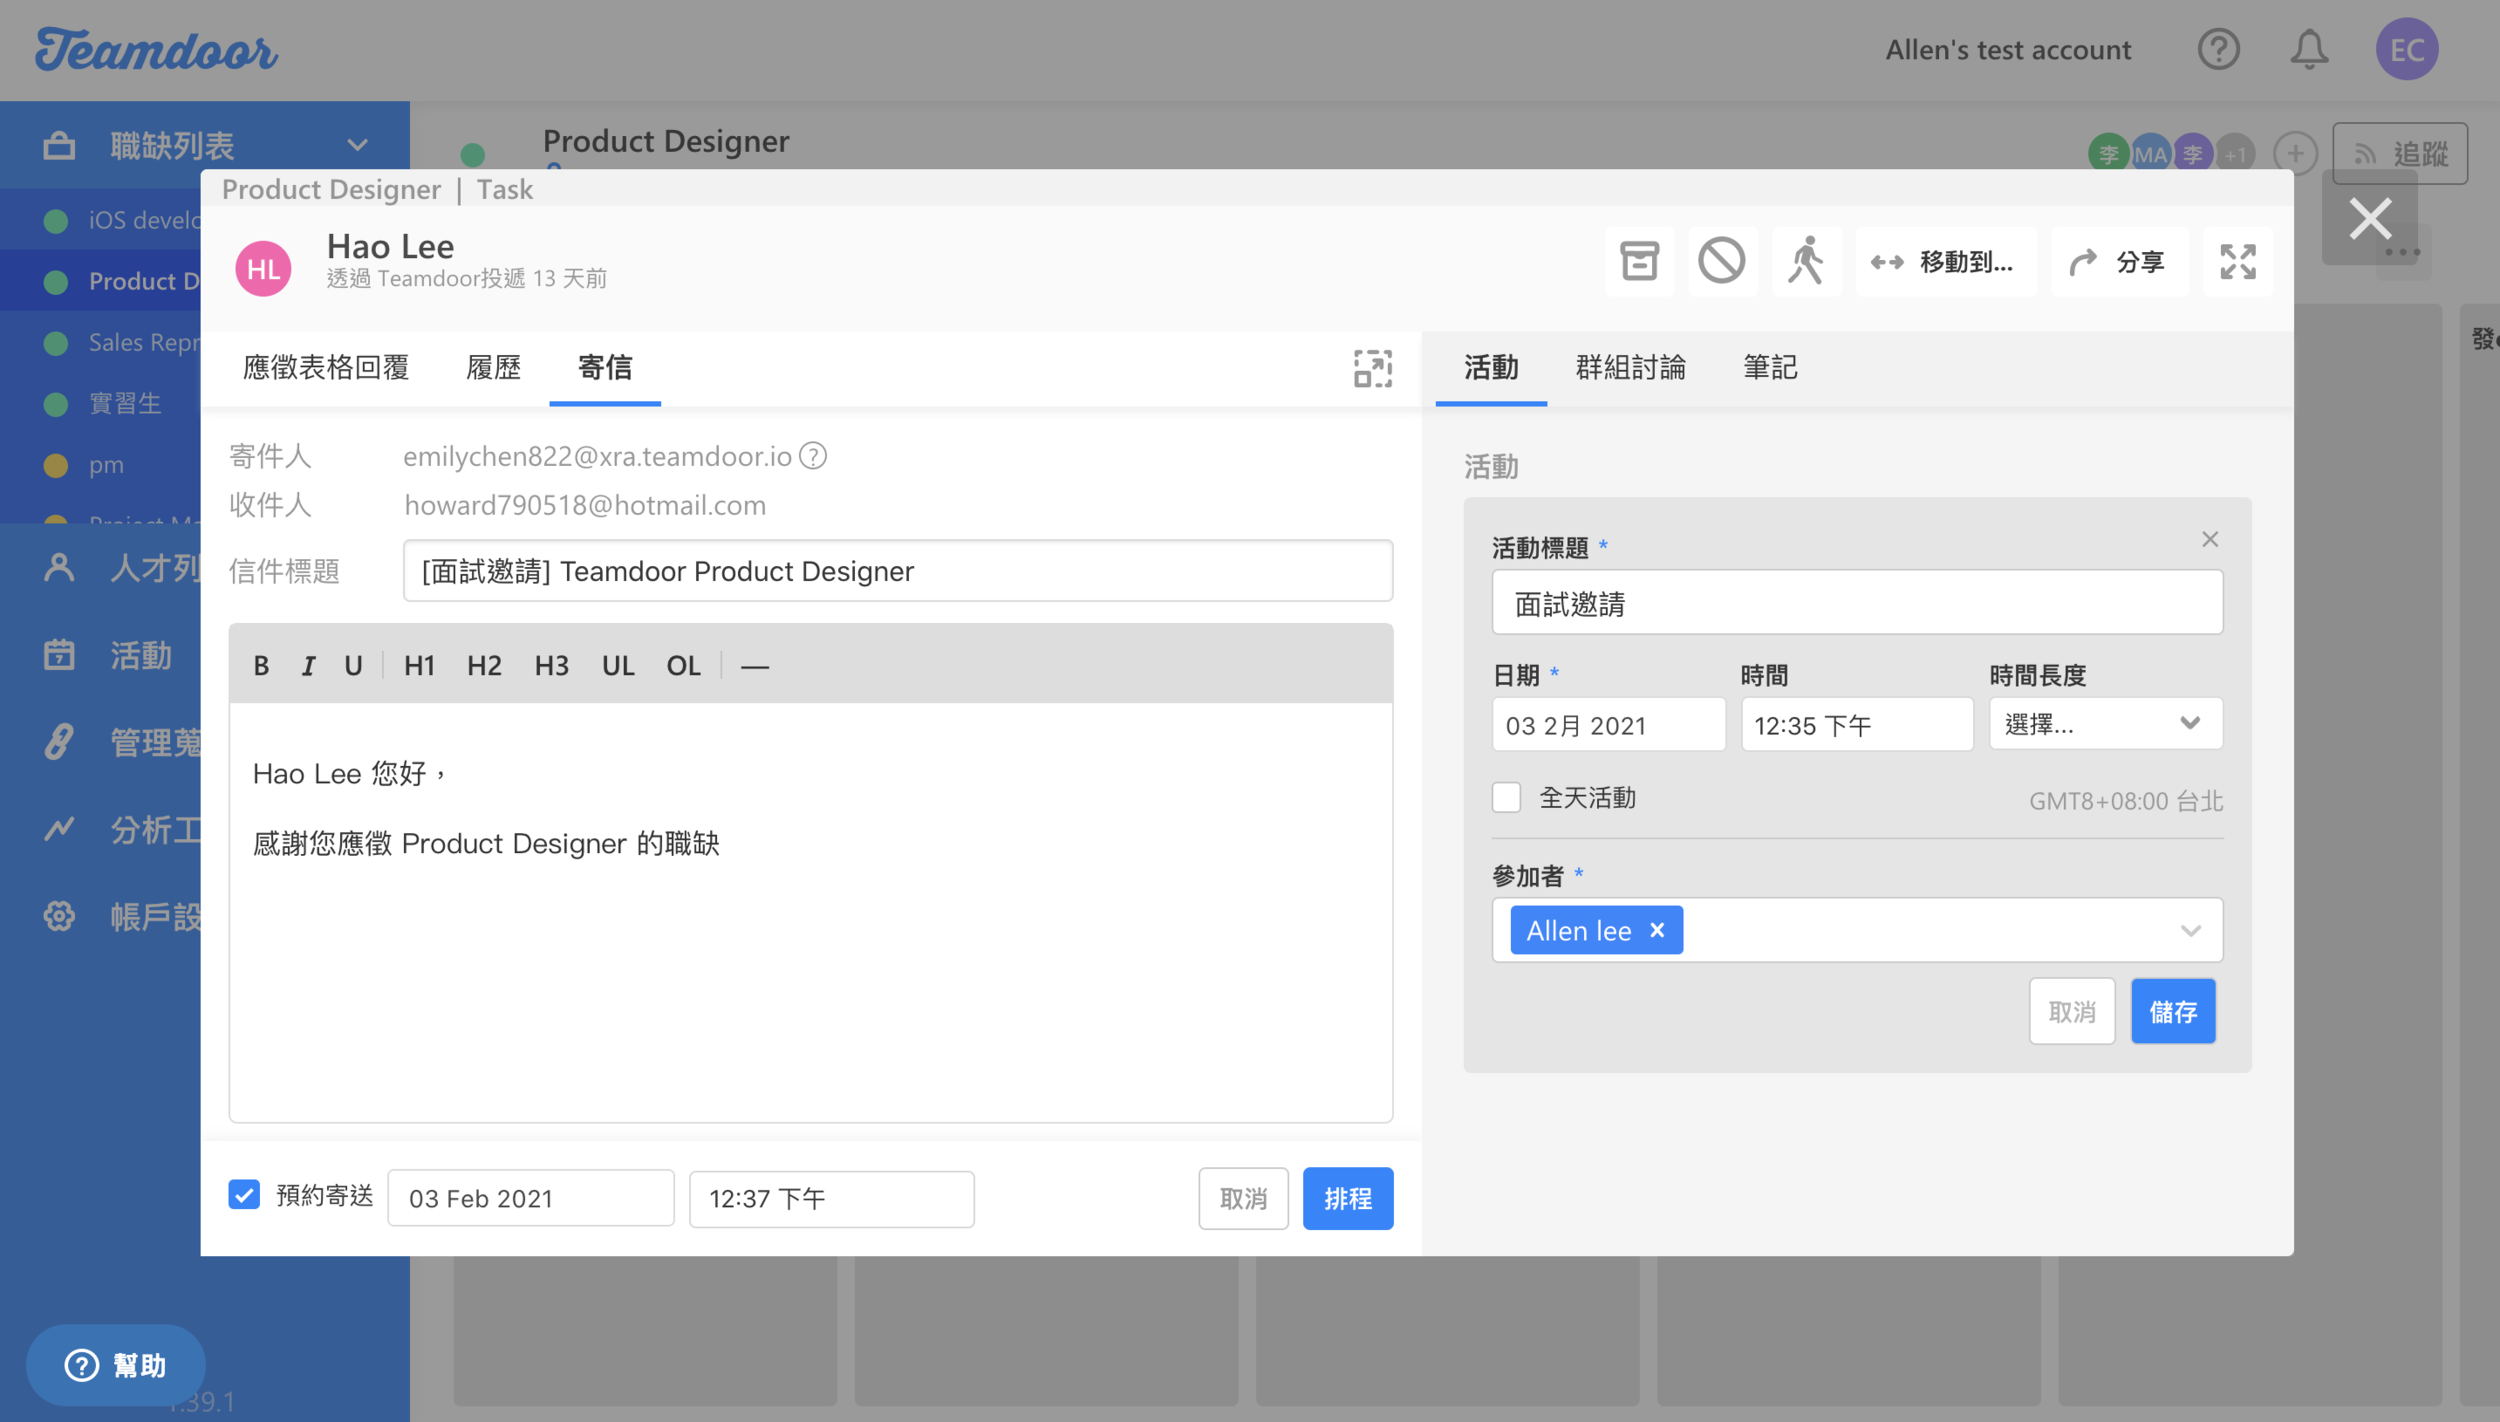2500x1422 pixels.
Task: Apply italic formatting with I
Action: pyautogui.click(x=308, y=666)
